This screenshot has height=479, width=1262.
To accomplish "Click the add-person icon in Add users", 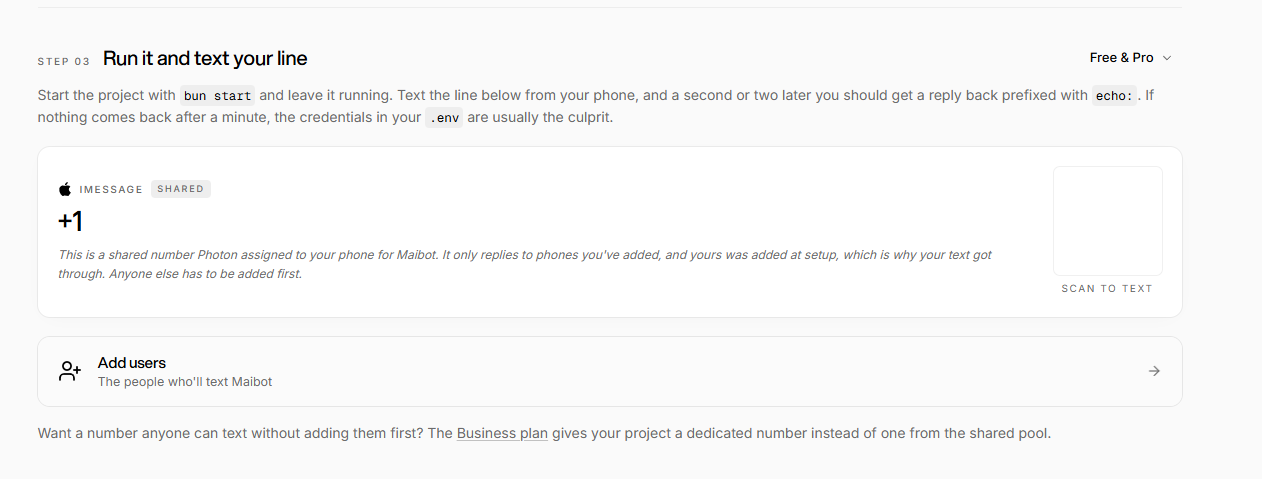I will click(69, 371).
